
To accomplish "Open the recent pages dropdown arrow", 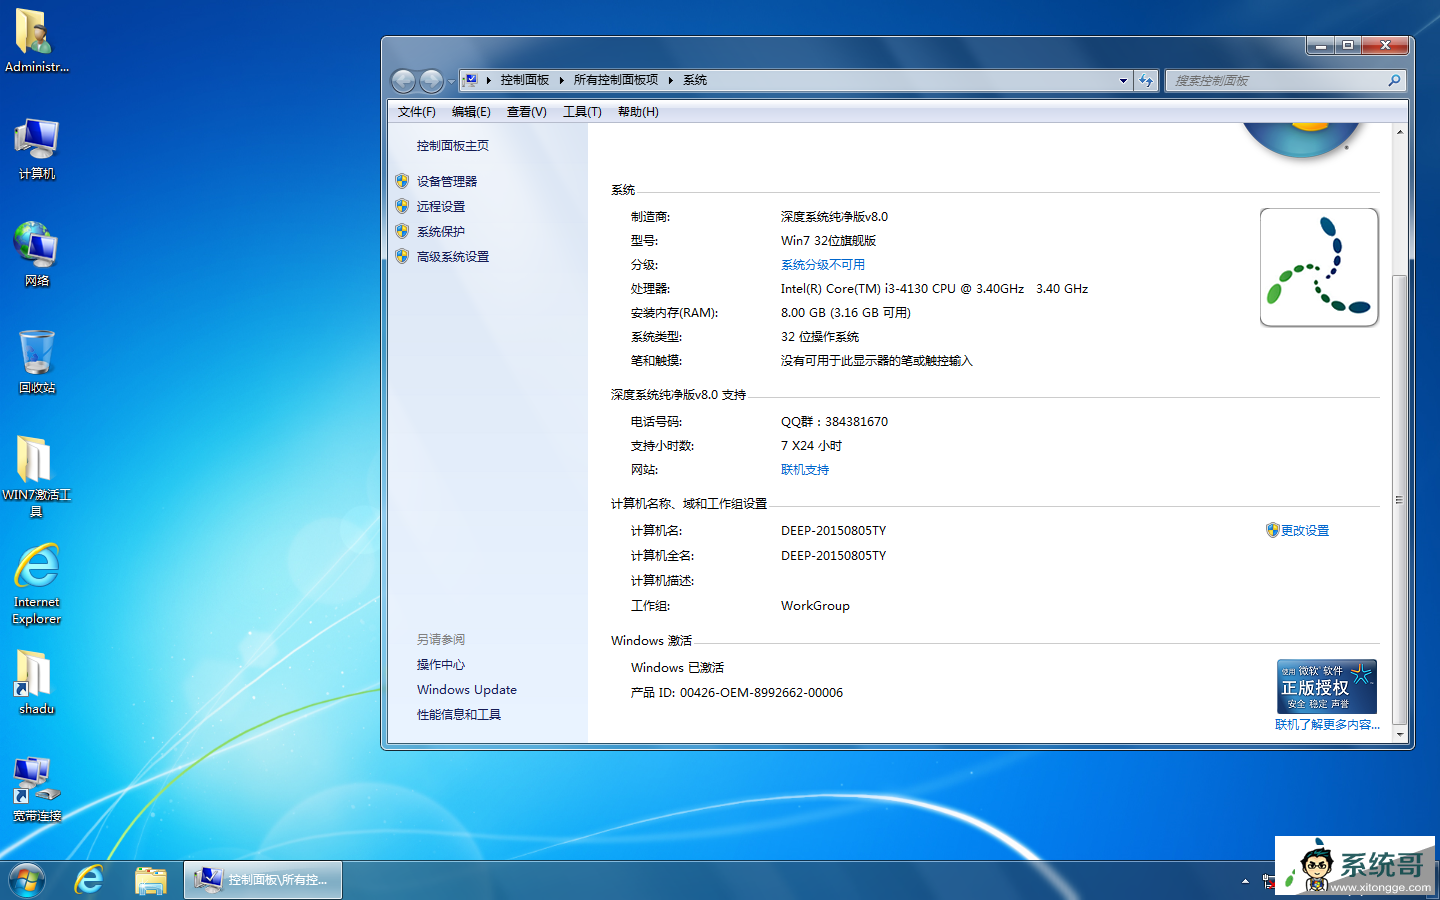I will [451, 81].
